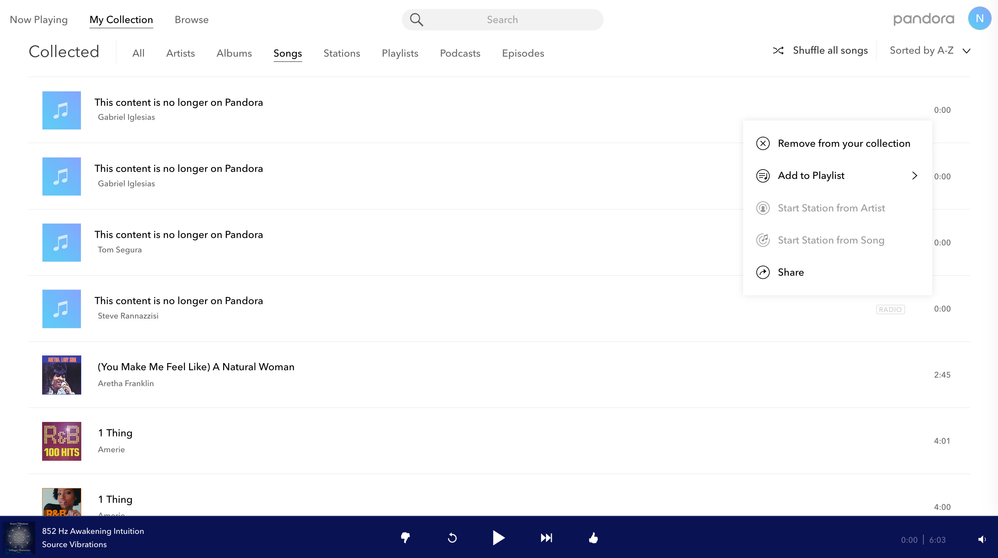This screenshot has height=558, width=998.
Task: Mute audio using the volume icon
Action: (981, 539)
